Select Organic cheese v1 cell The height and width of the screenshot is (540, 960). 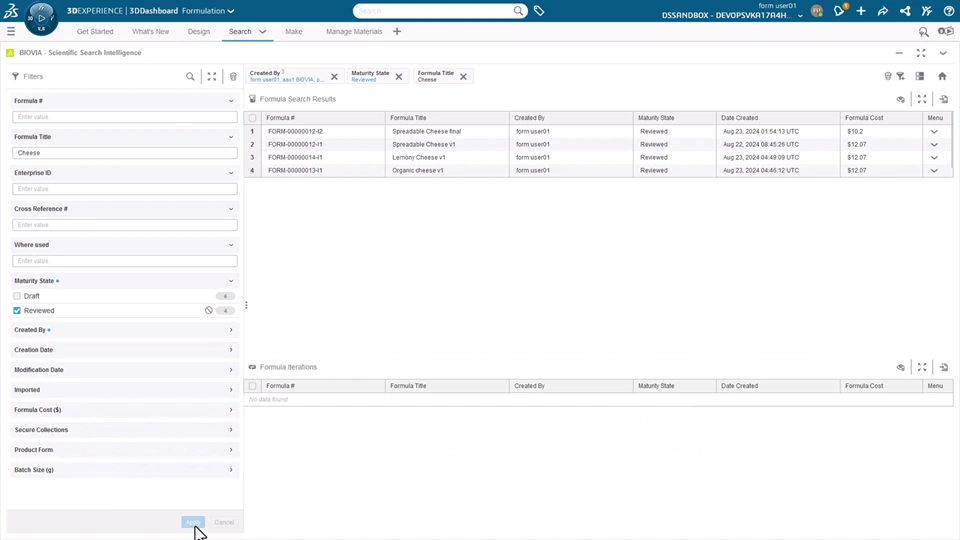point(418,171)
